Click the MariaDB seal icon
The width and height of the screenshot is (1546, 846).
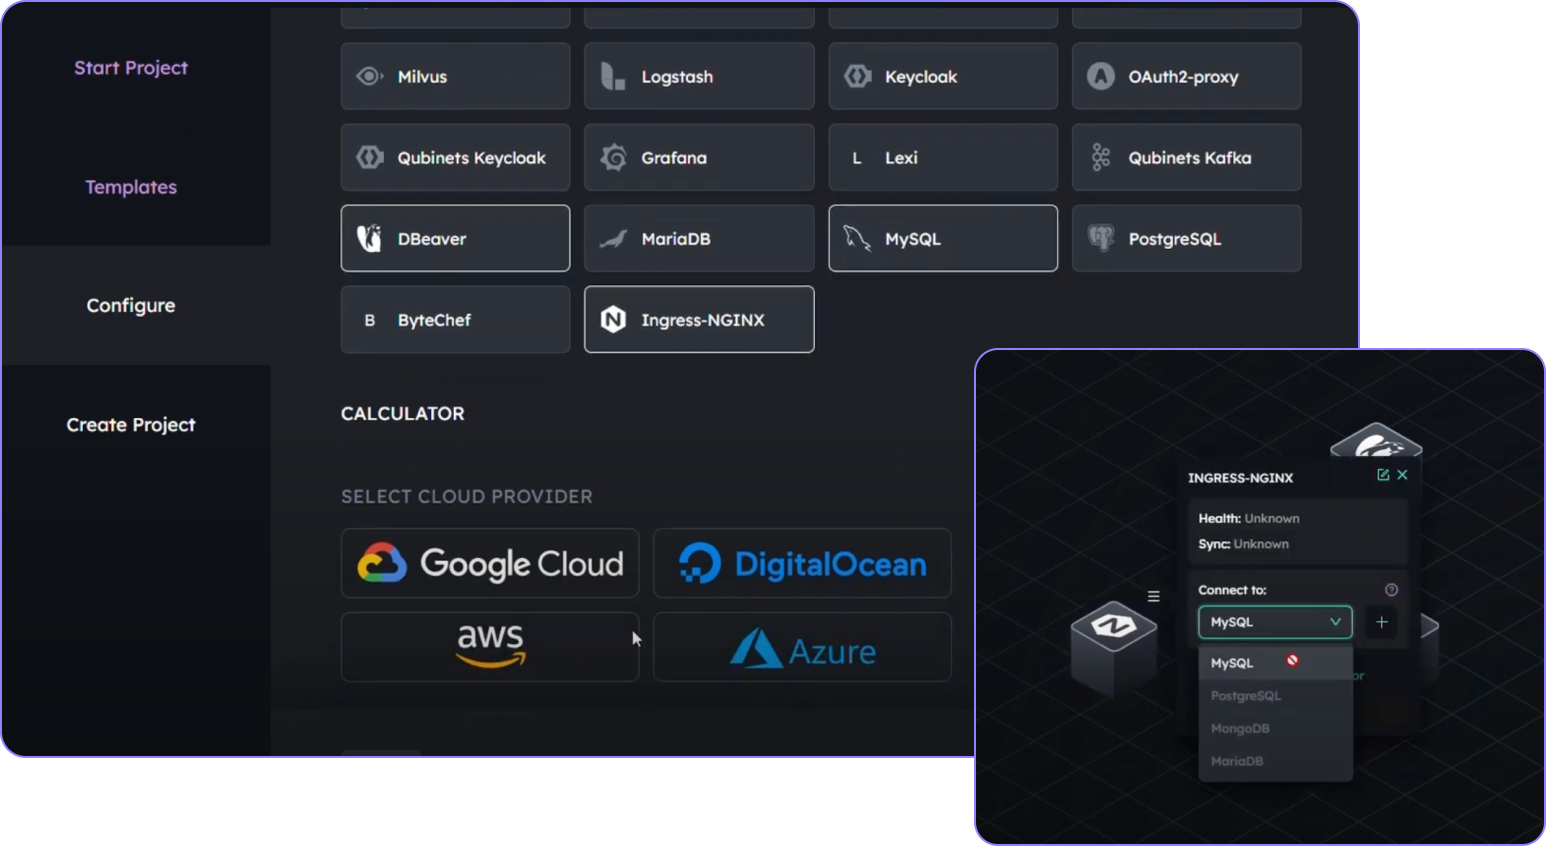pyautogui.click(x=613, y=239)
